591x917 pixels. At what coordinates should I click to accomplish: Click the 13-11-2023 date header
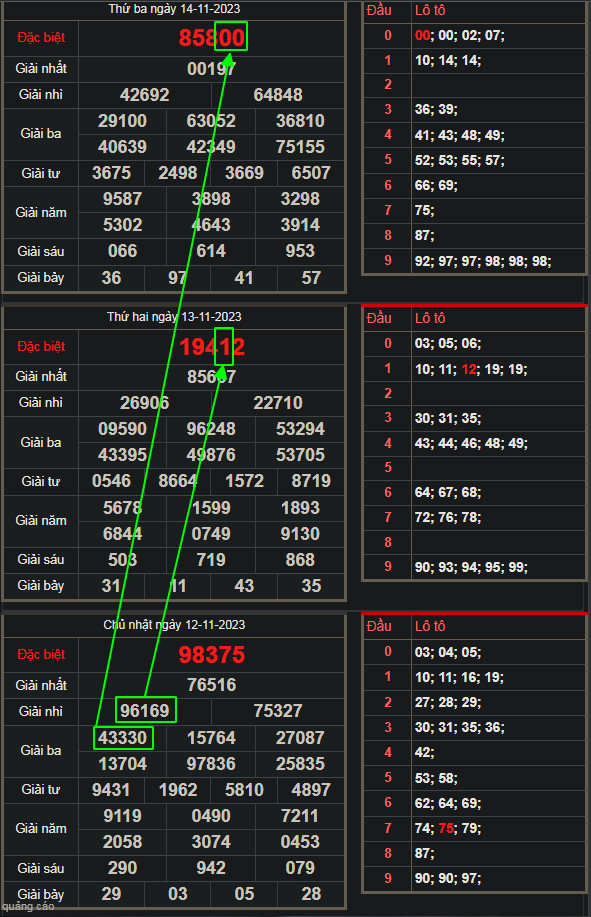point(174,317)
